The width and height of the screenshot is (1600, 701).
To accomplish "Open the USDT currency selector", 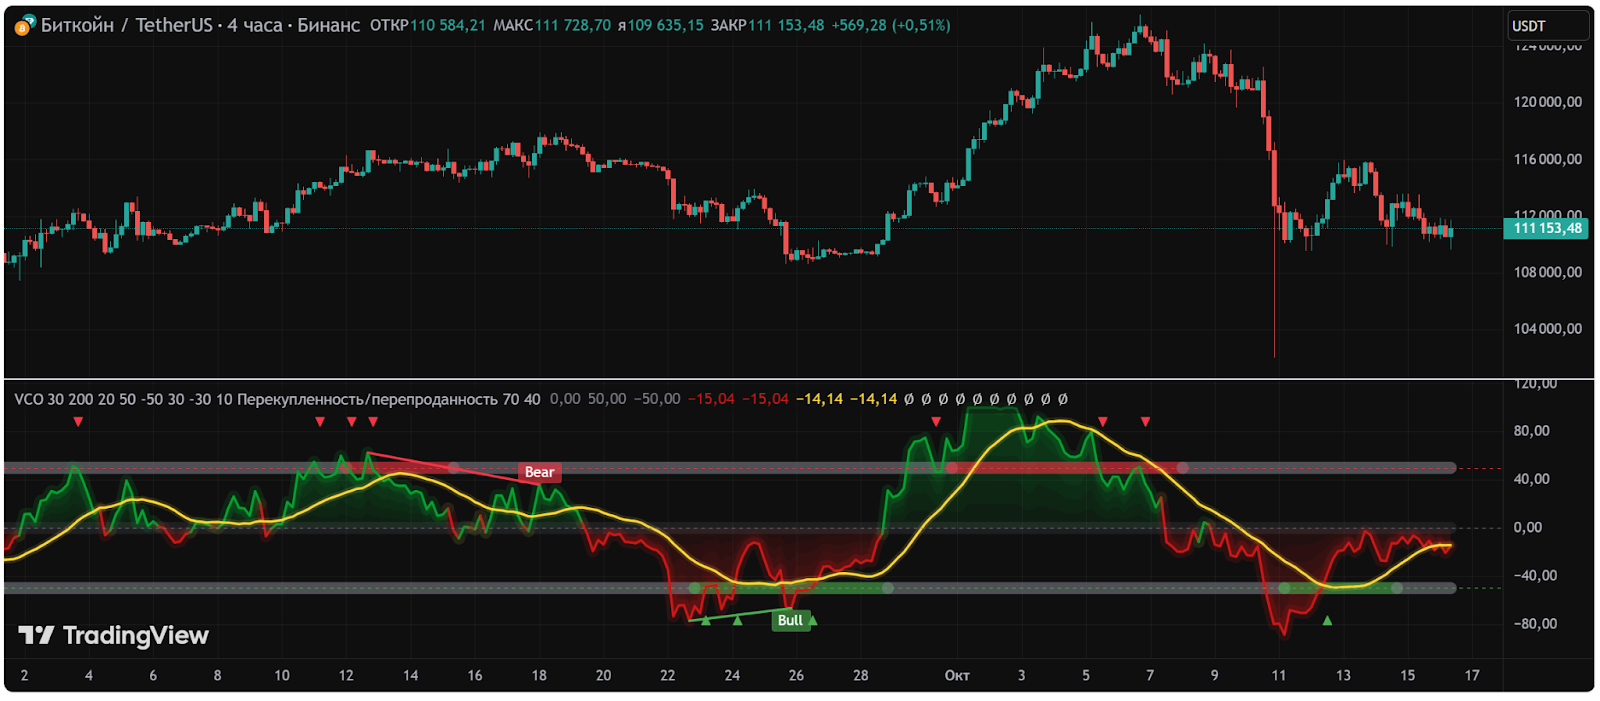I will click(x=1548, y=25).
